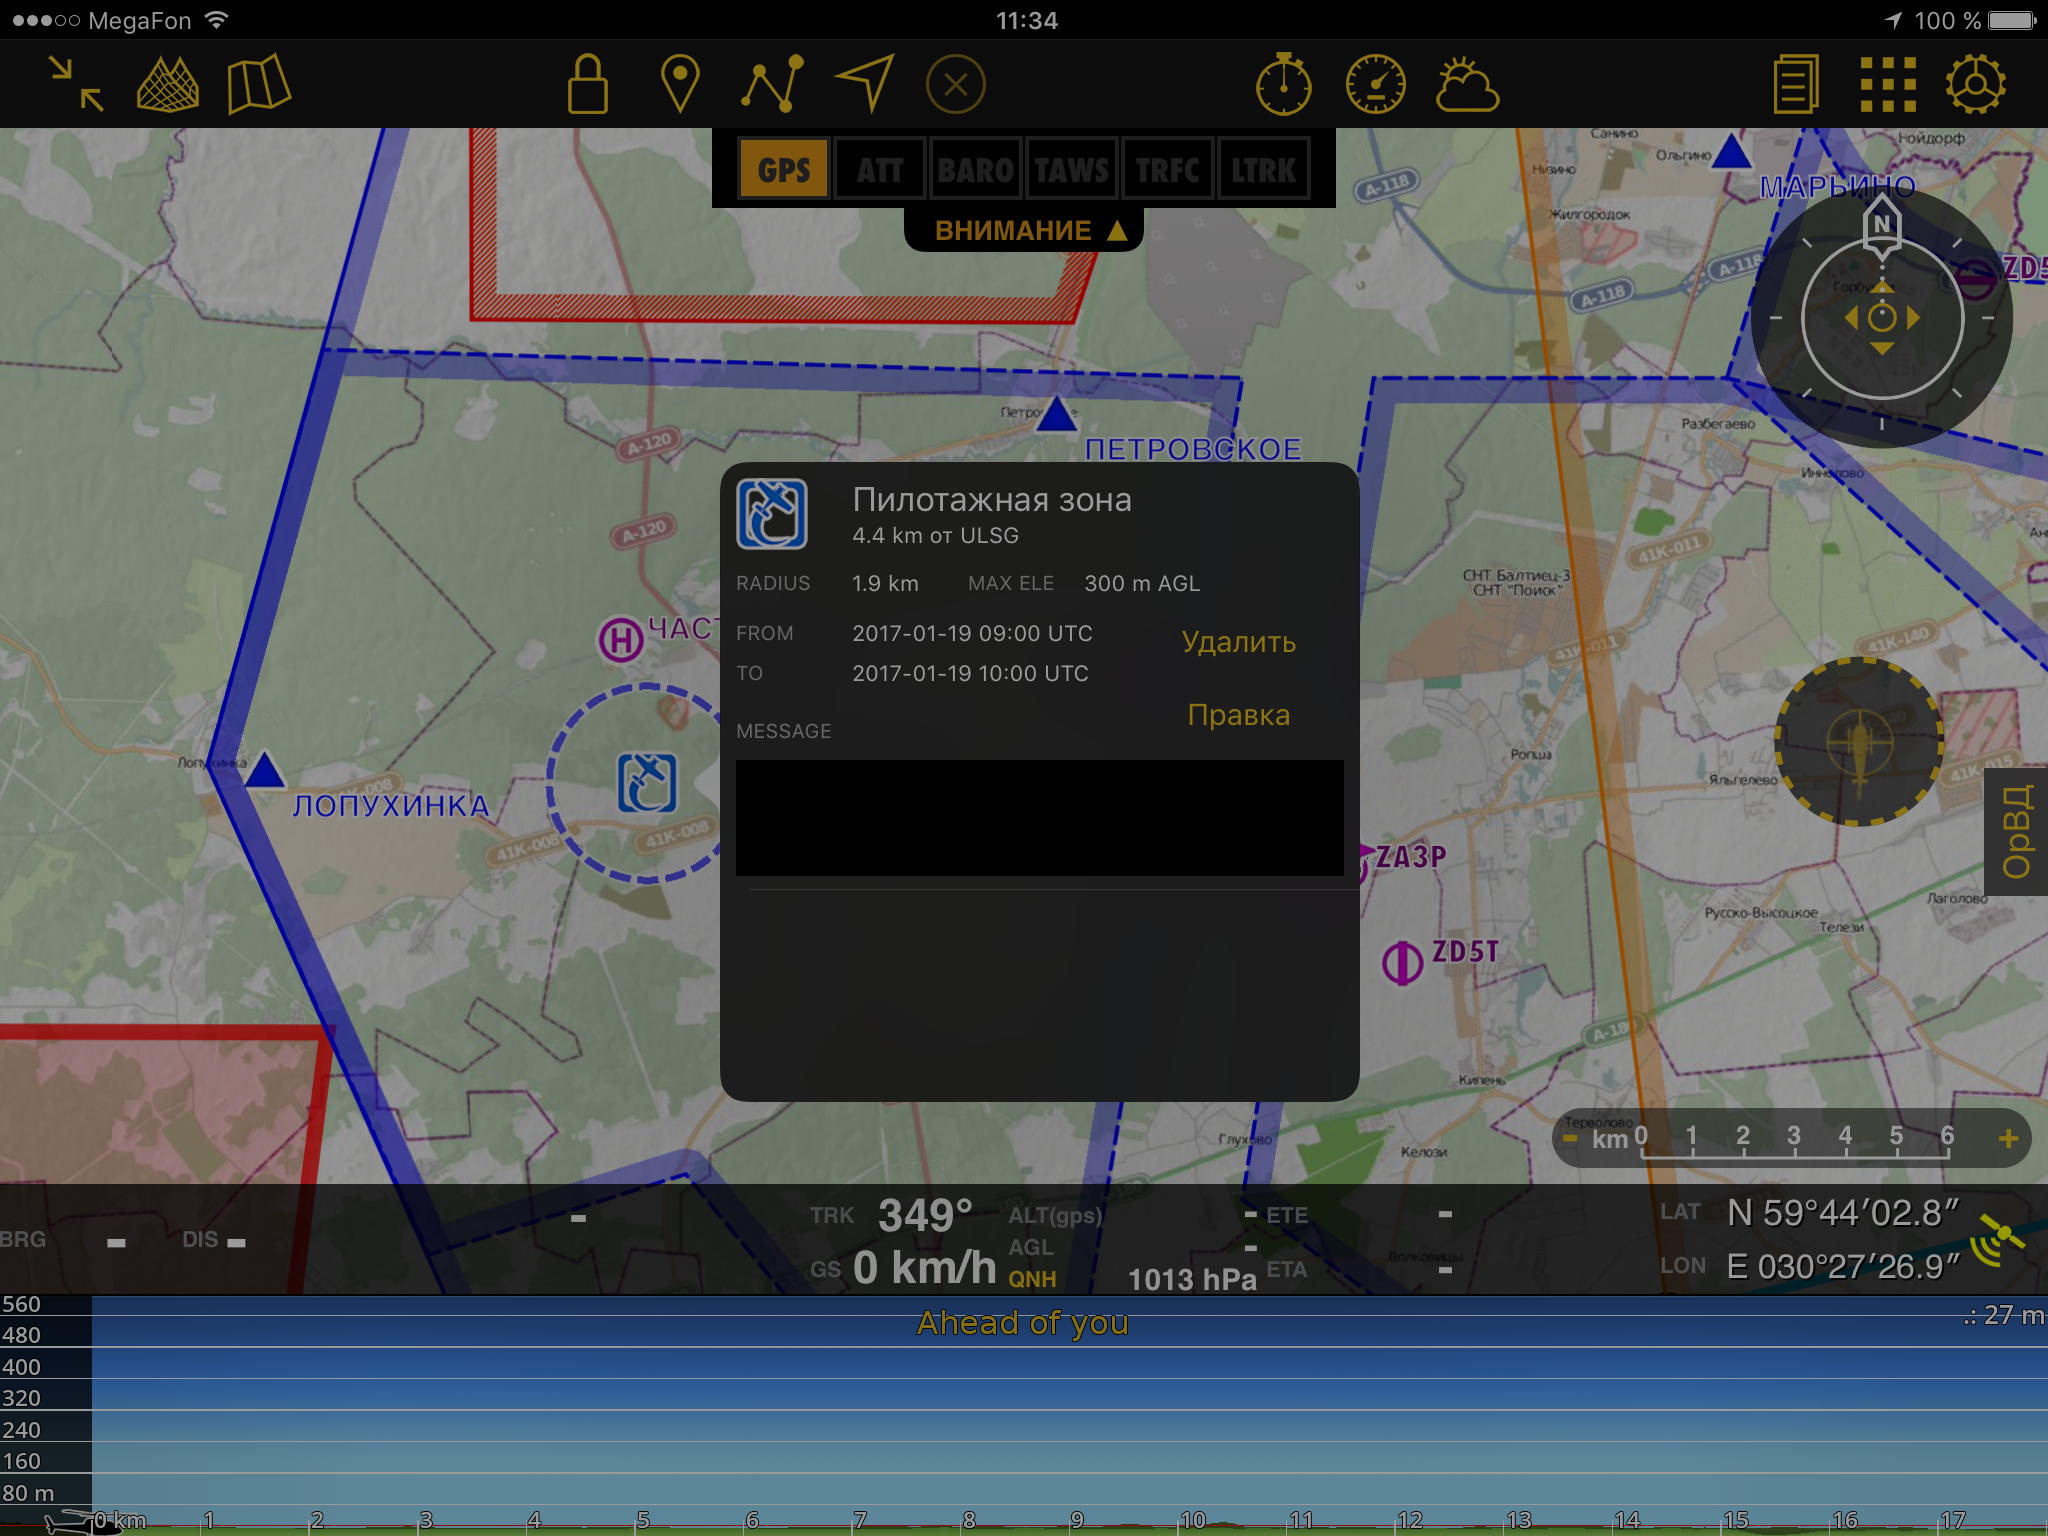This screenshot has width=2048, height=1536.
Task: Open the stopwatch timer icon
Action: pyautogui.click(x=1283, y=84)
